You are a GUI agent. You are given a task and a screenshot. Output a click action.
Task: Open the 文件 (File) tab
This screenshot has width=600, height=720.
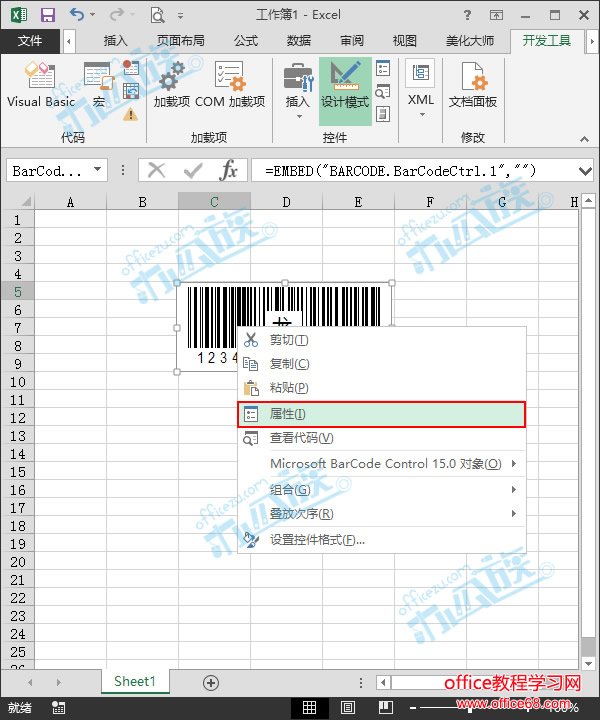pos(30,41)
